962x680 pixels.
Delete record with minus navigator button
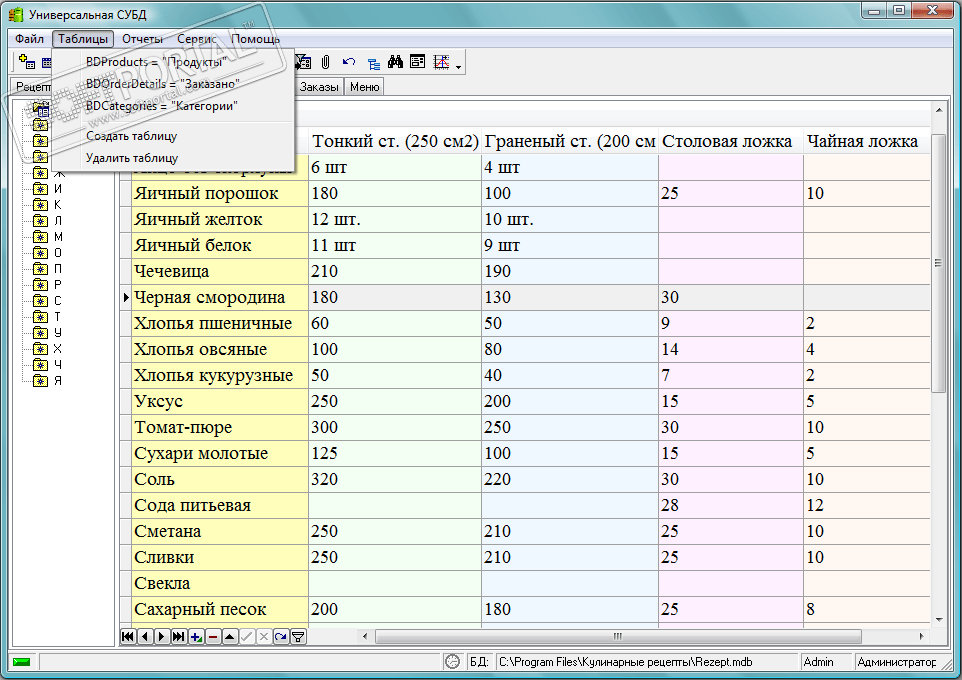click(x=213, y=636)
